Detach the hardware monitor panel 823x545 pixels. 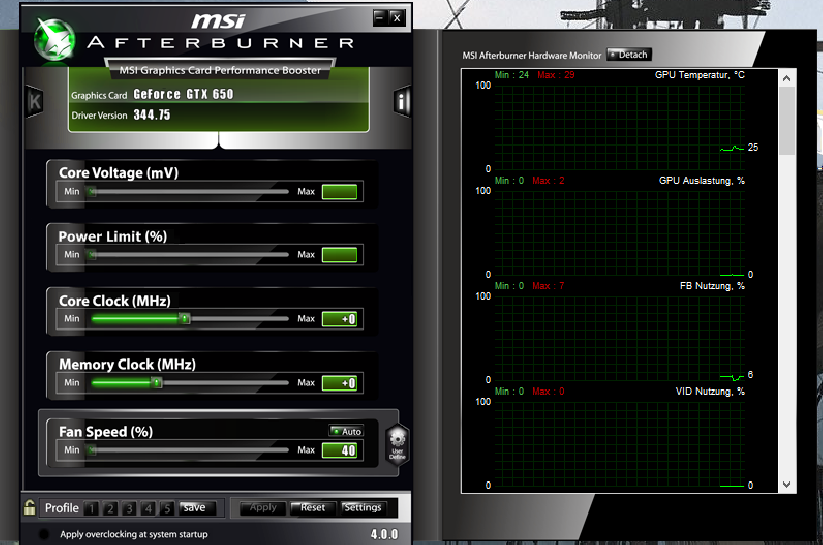tap(629, 54)
